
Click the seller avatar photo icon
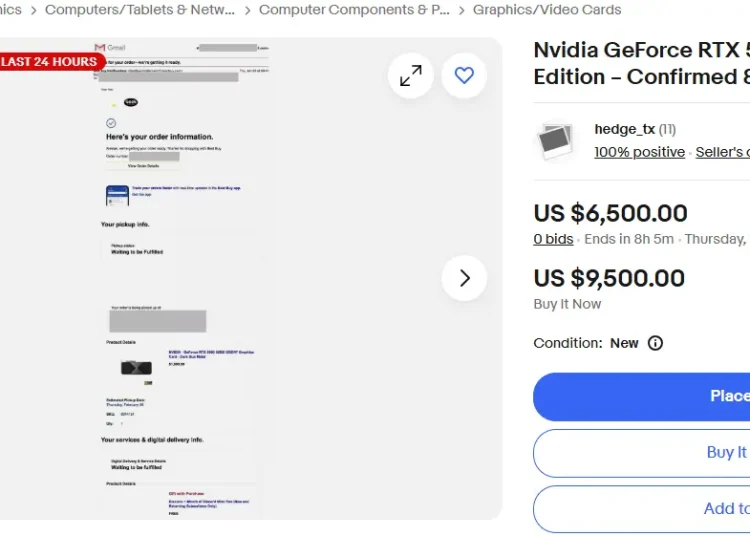coord(555,142)
